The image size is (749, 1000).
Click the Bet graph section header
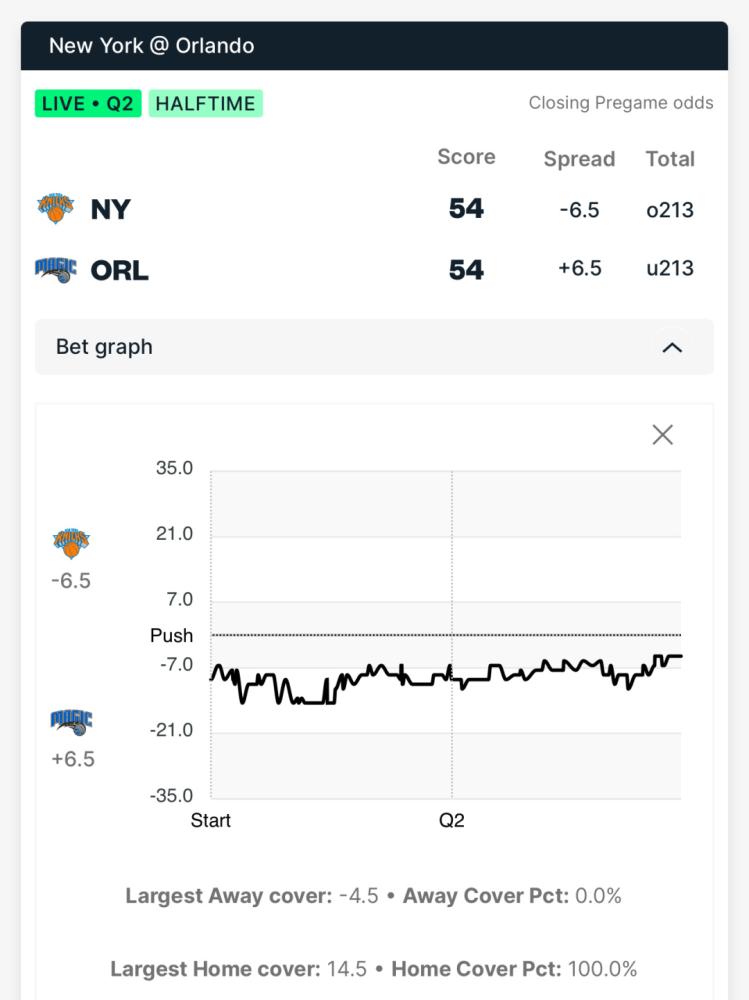(374, 347)
